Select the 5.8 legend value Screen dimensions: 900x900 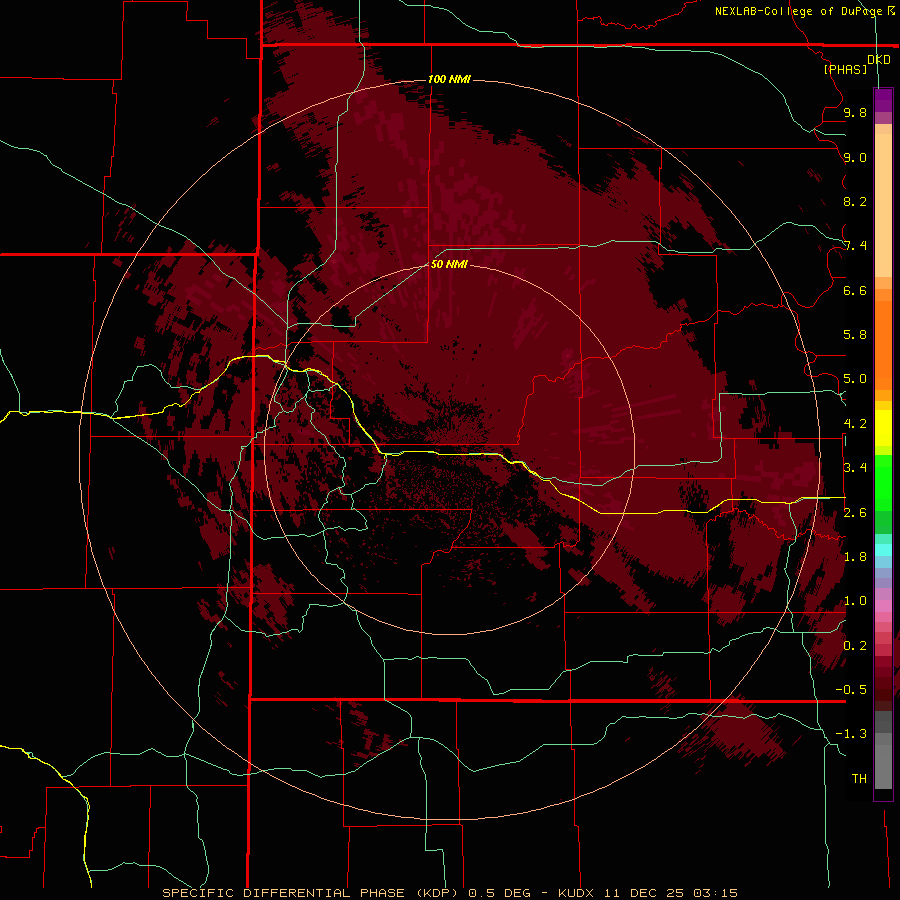click(x=855, y=335)
